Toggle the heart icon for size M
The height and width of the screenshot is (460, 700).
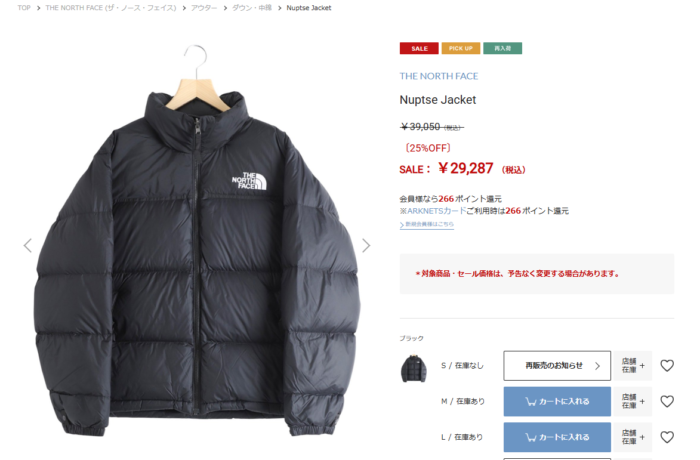667,401
